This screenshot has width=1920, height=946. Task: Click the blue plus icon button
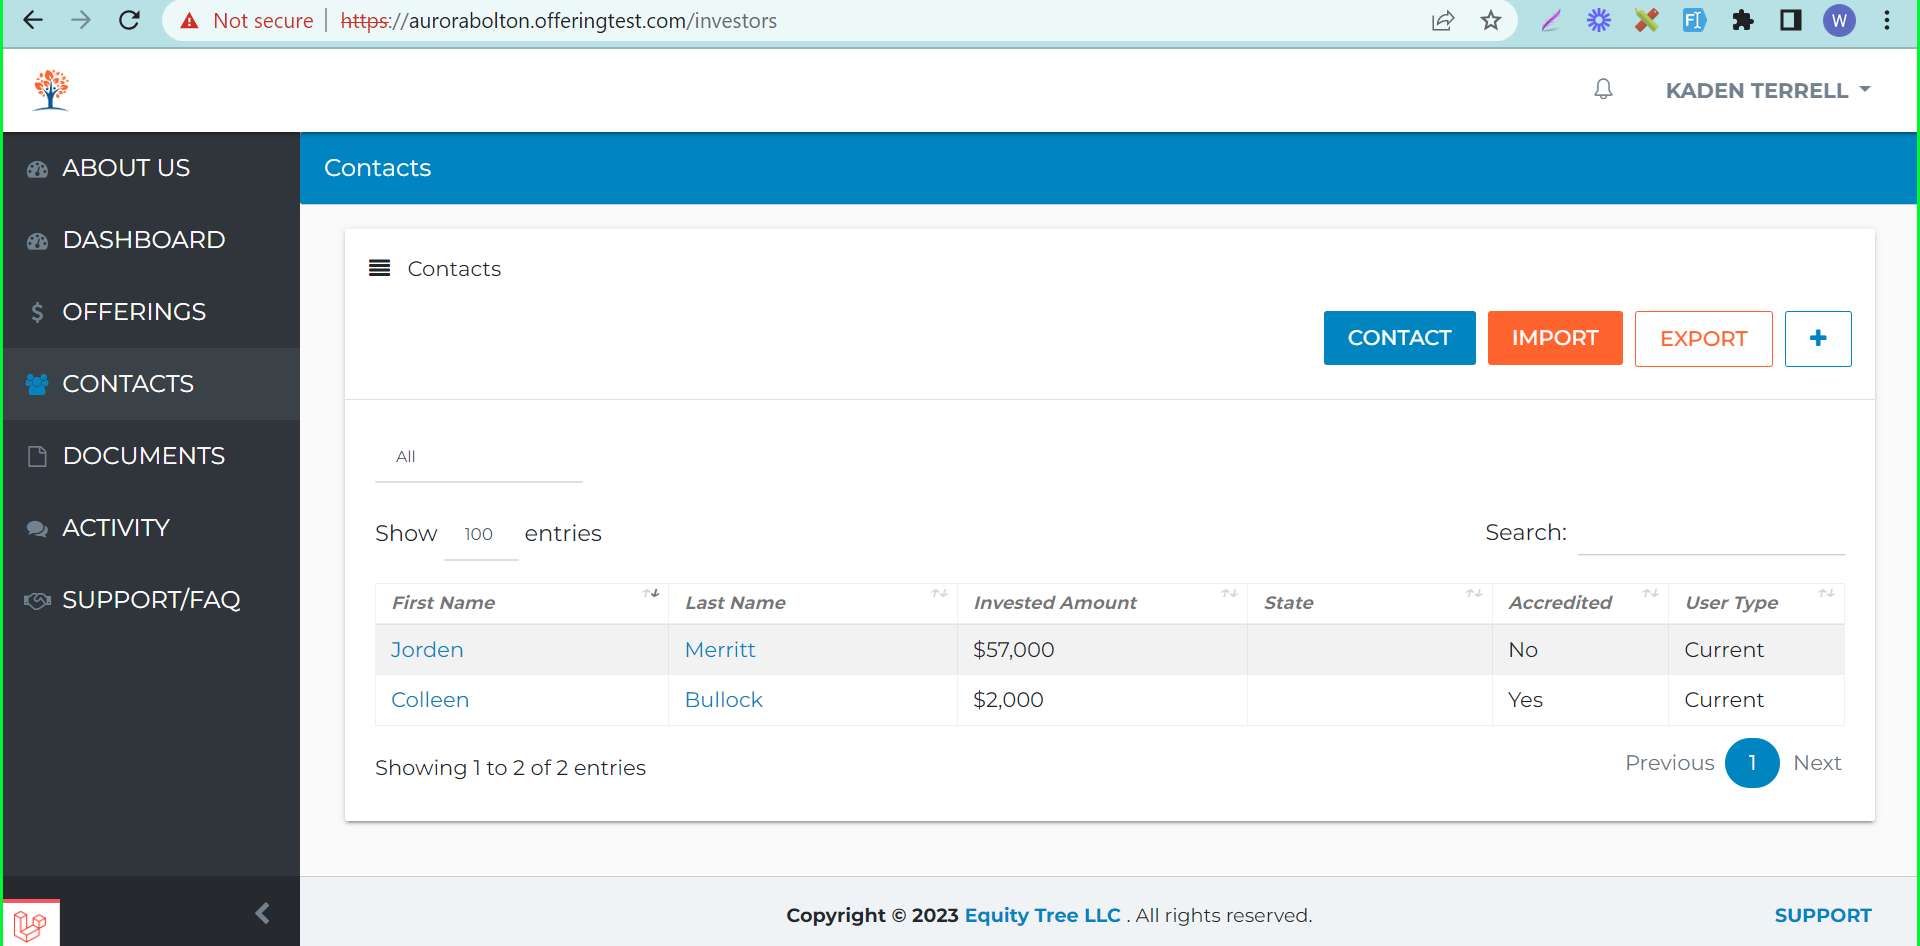pos(1817,339)
